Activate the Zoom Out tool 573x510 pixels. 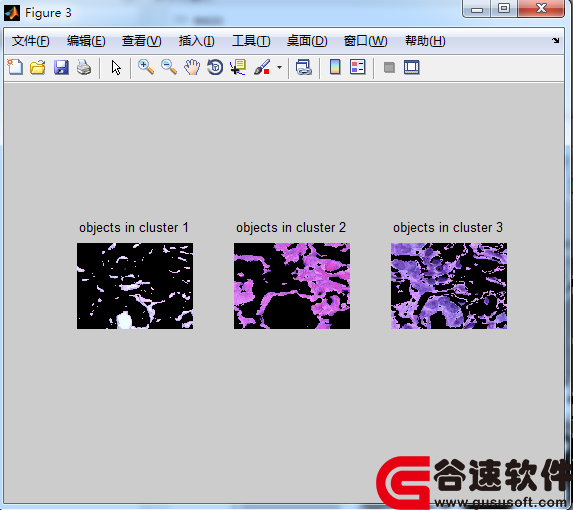pyautogui.click(x=169, y=68)
